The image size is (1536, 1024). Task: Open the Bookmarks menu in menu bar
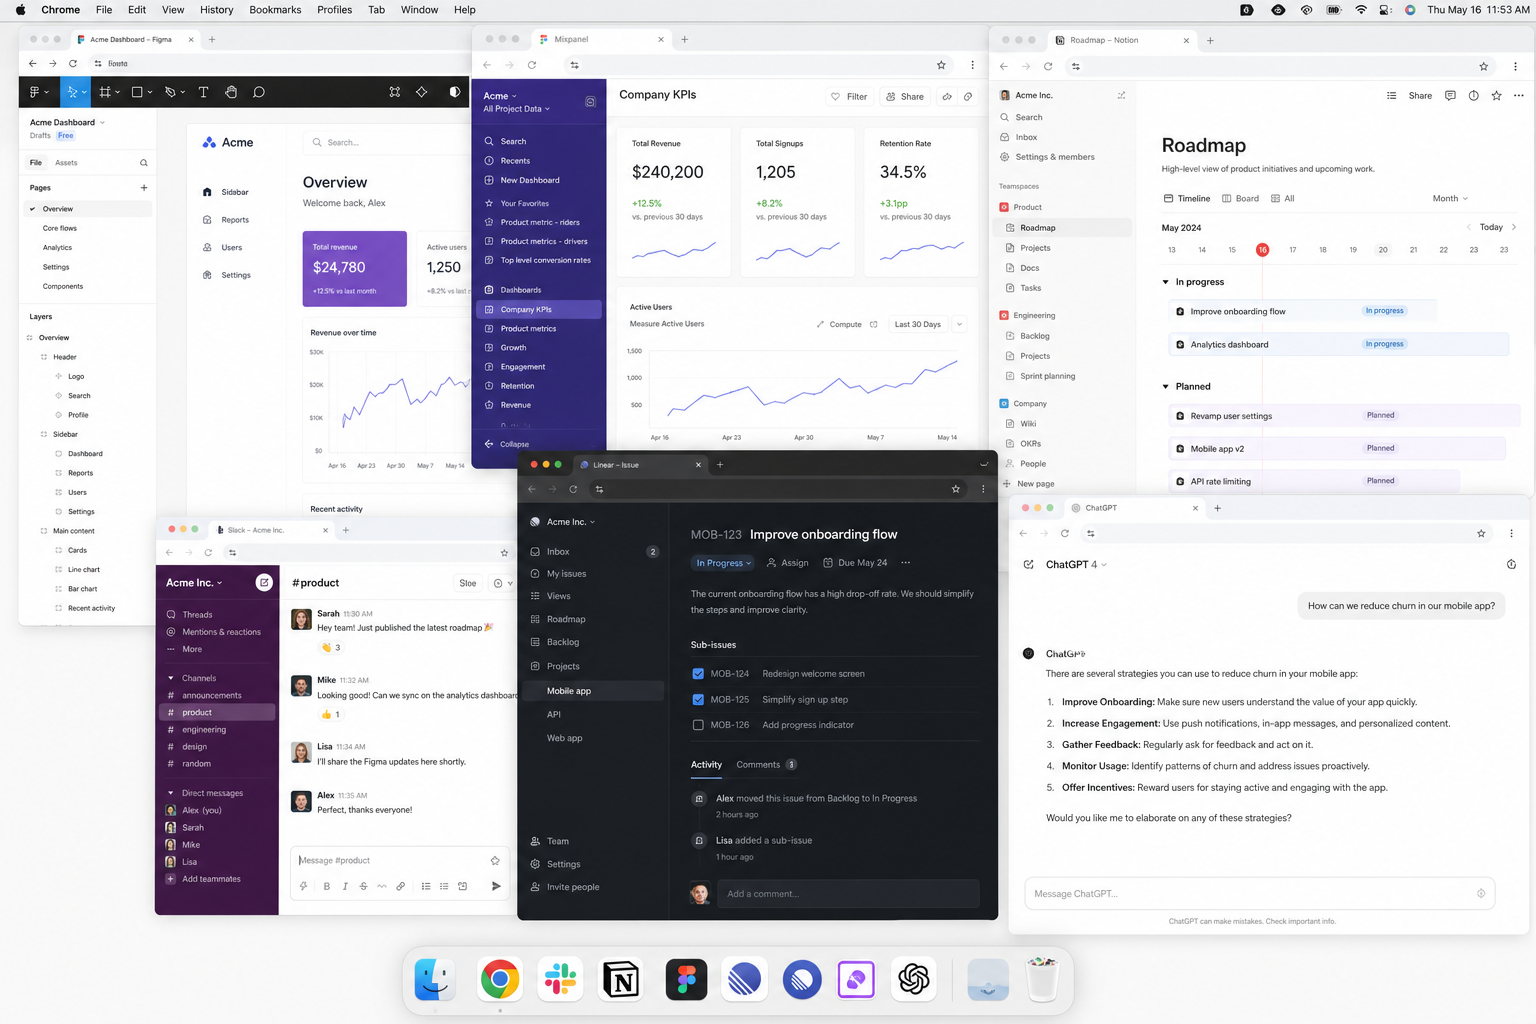pyautogui.click(x=275, y=10)
